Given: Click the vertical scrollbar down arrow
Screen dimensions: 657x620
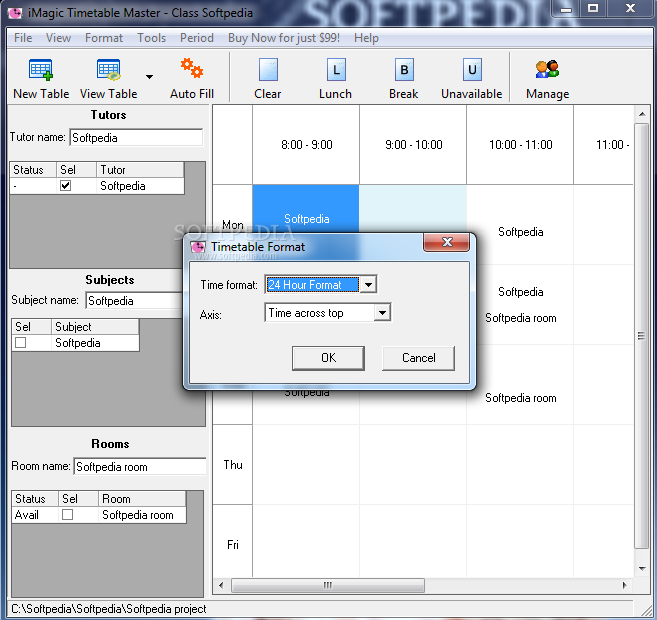Looking at the screenshot, I should (x=642, y=569).
